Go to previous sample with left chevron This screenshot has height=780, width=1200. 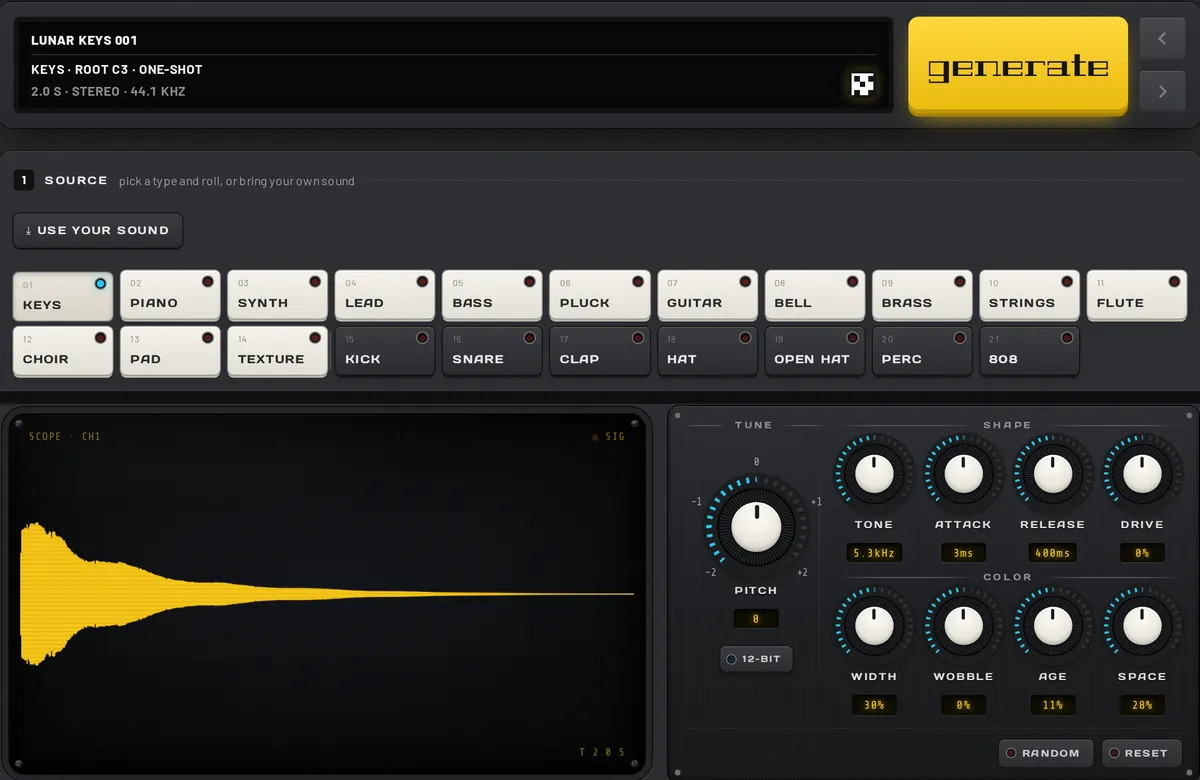pyautogui.click(x=1162, y=39)
